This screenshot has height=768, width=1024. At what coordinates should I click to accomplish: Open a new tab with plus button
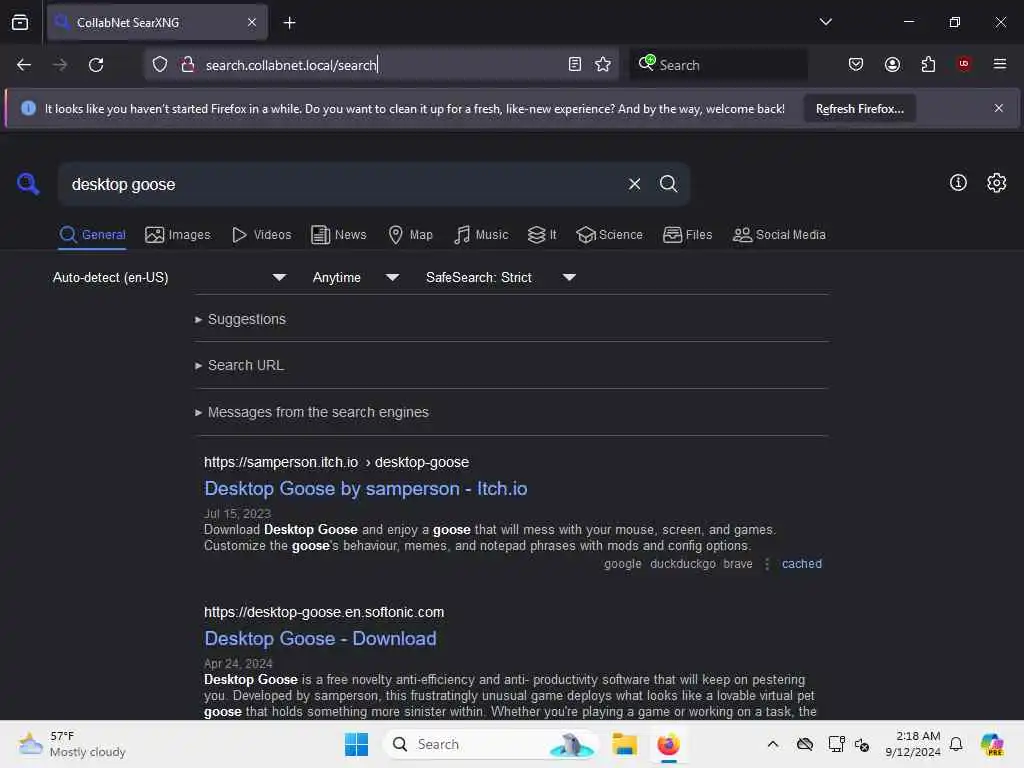coord(289,23)
